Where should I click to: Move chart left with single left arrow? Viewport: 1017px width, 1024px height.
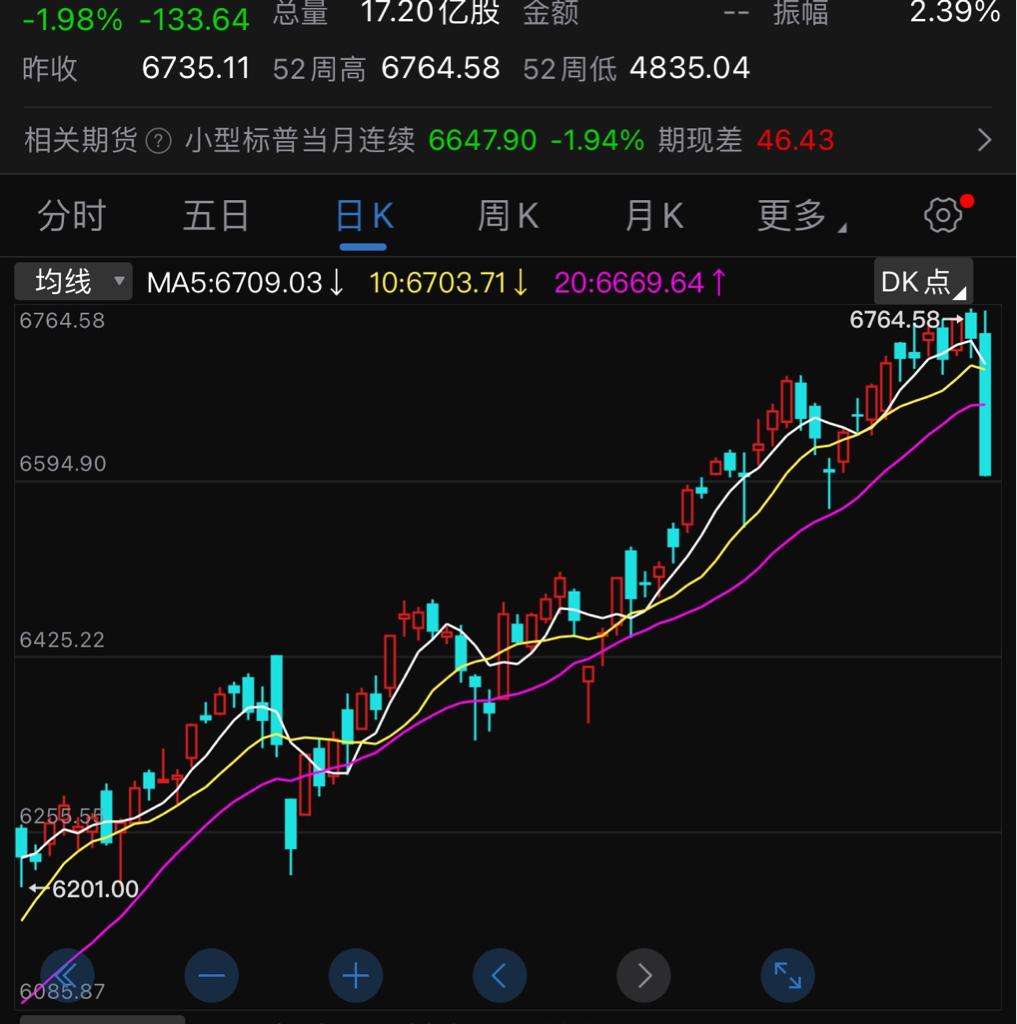500,976
